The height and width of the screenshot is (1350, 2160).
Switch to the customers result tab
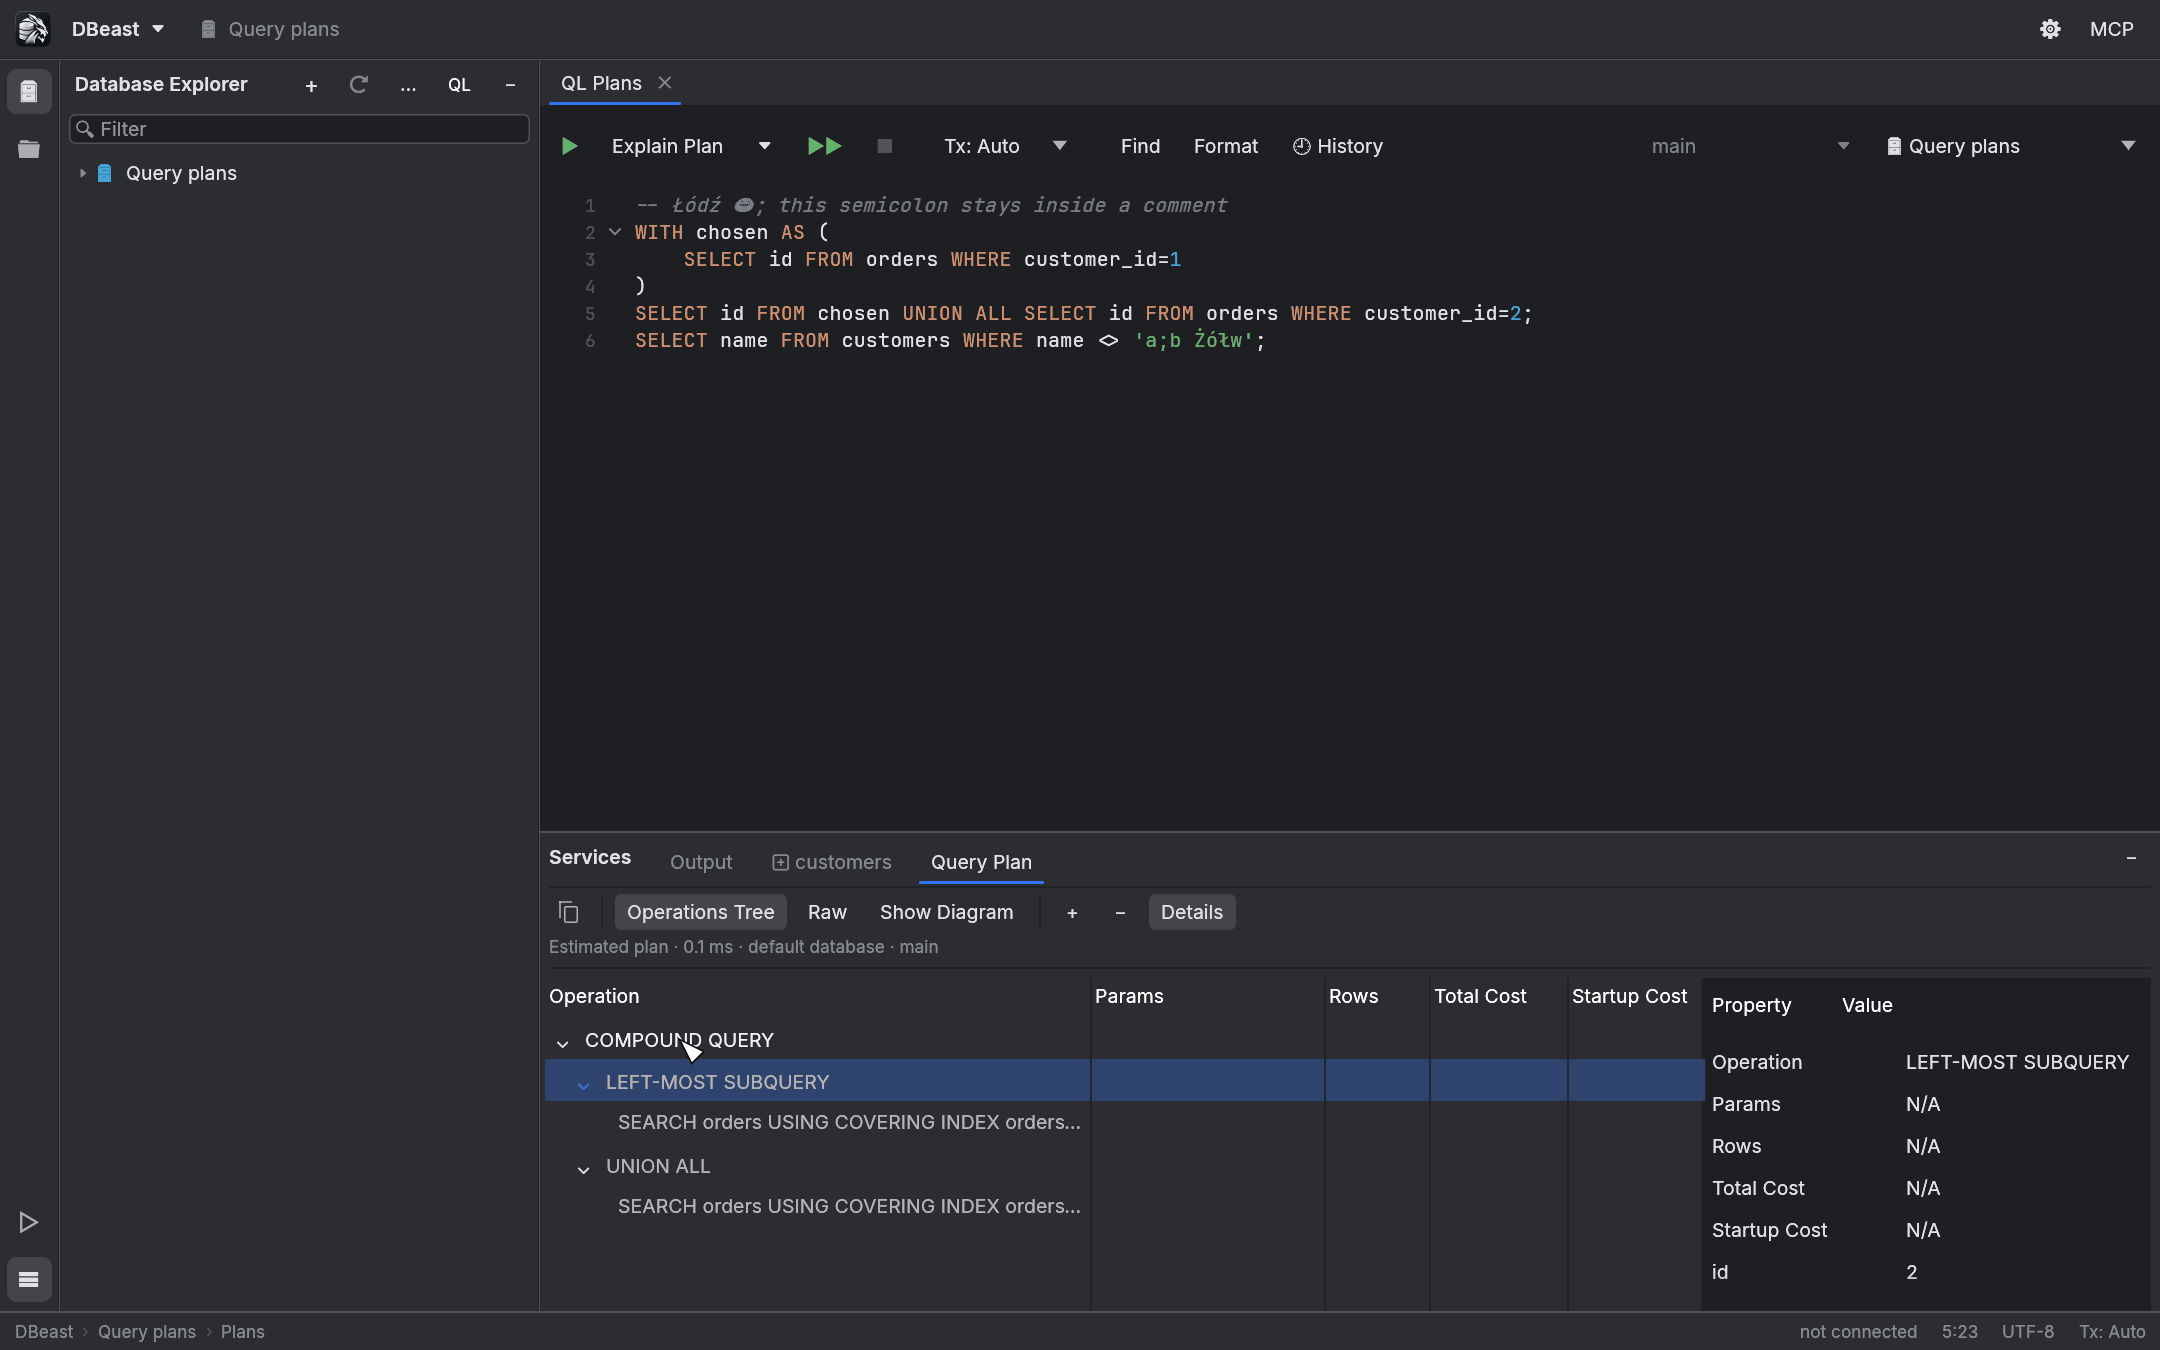(x=832, y=862)
